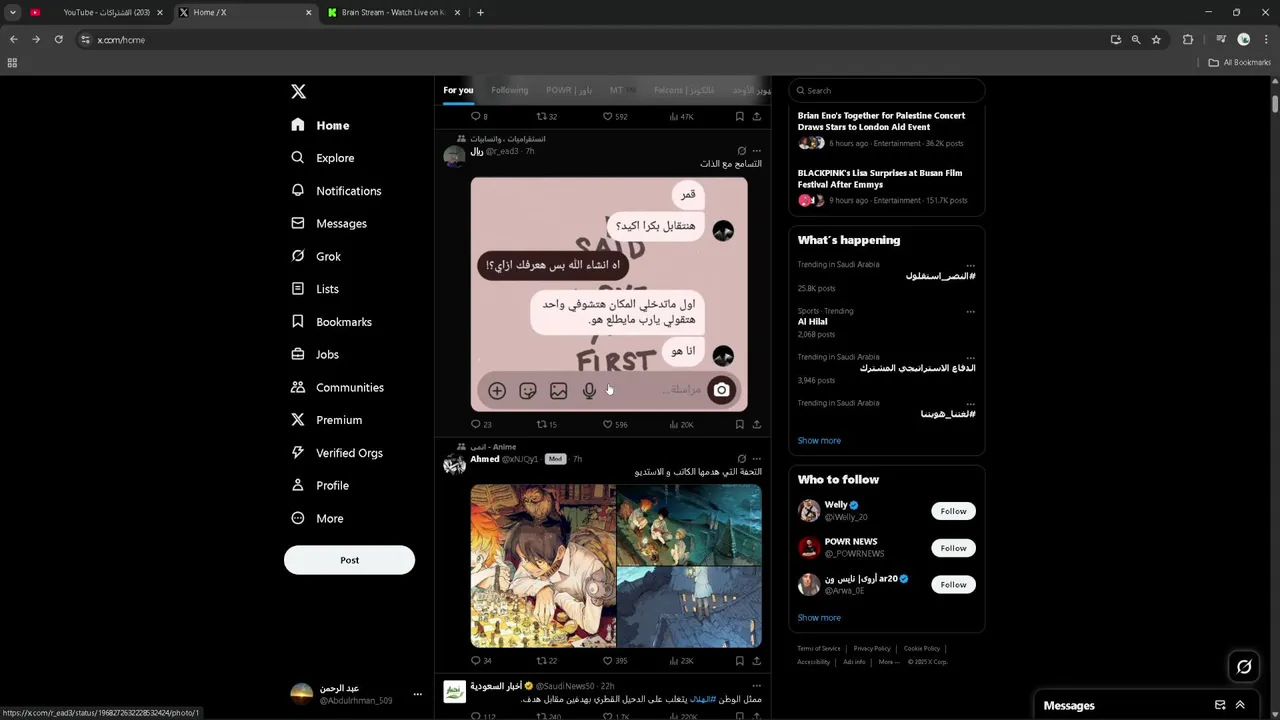Viewport: 1280px width, 720px height.
Task: Repost Ahmed's post with 22 reposts
Action: 546,660
